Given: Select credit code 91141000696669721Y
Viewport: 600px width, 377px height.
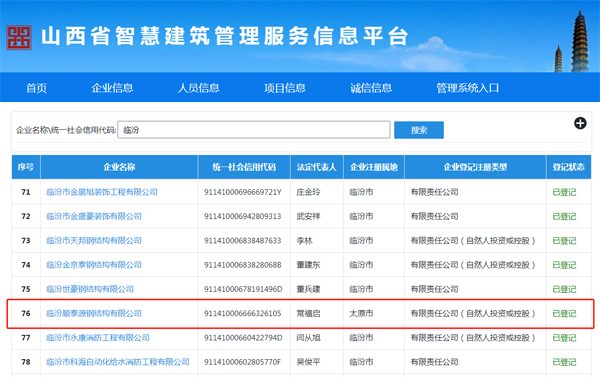Looking at the screenshot, I should click(243, 192).
